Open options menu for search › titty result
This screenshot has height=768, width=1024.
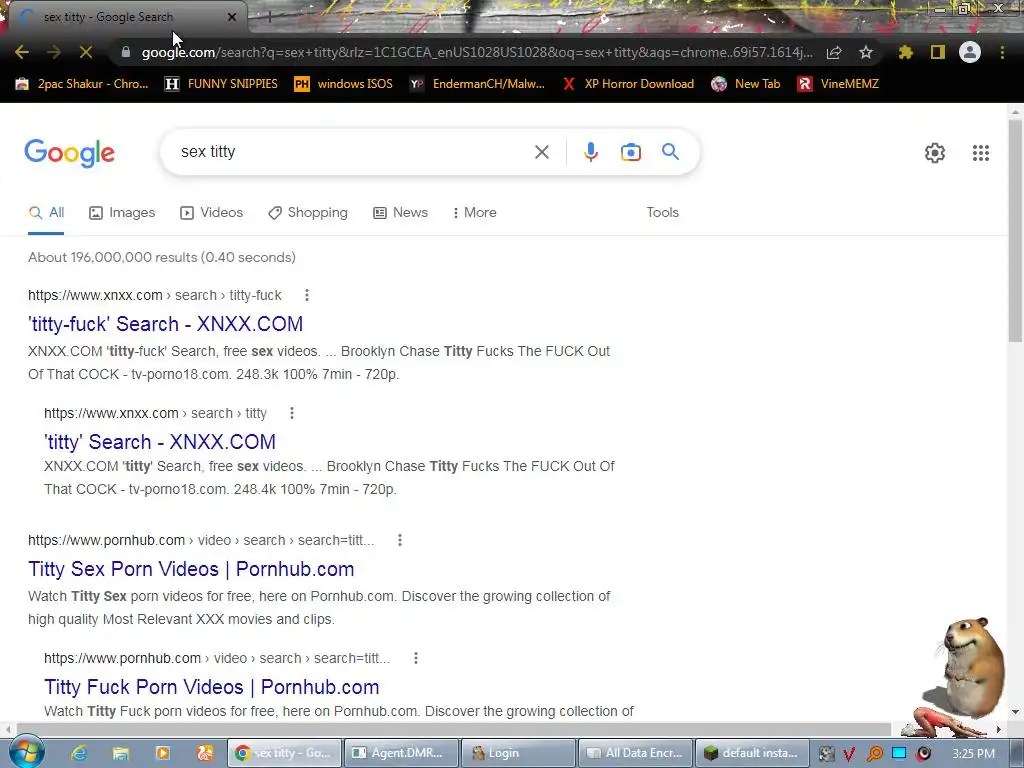click(x=292, y=413)
